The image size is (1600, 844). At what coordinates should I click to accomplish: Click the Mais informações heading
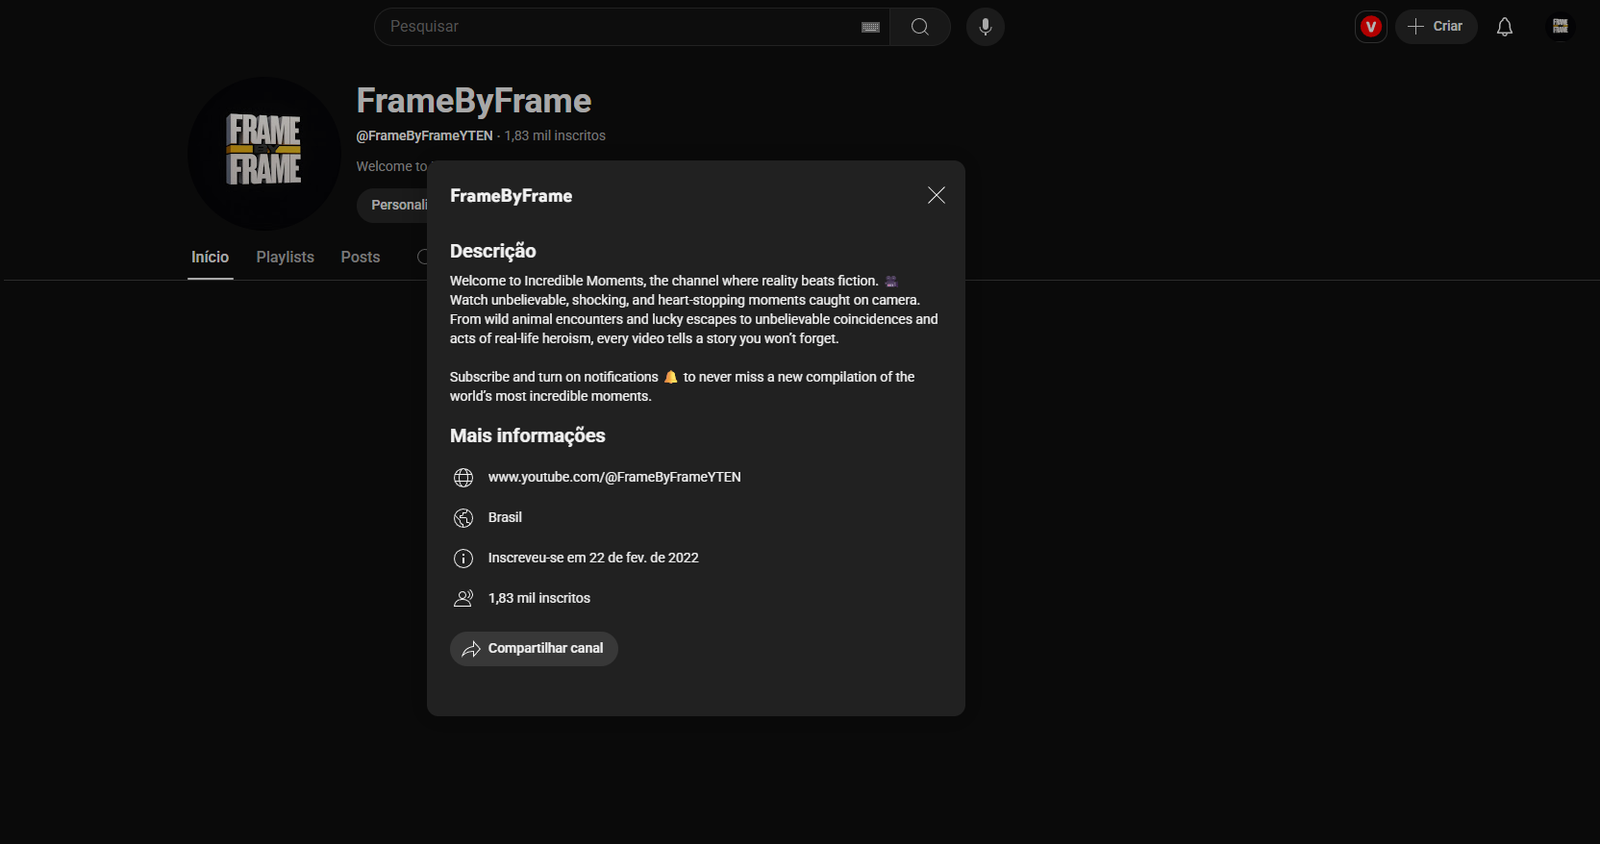[x=527, y=435]
